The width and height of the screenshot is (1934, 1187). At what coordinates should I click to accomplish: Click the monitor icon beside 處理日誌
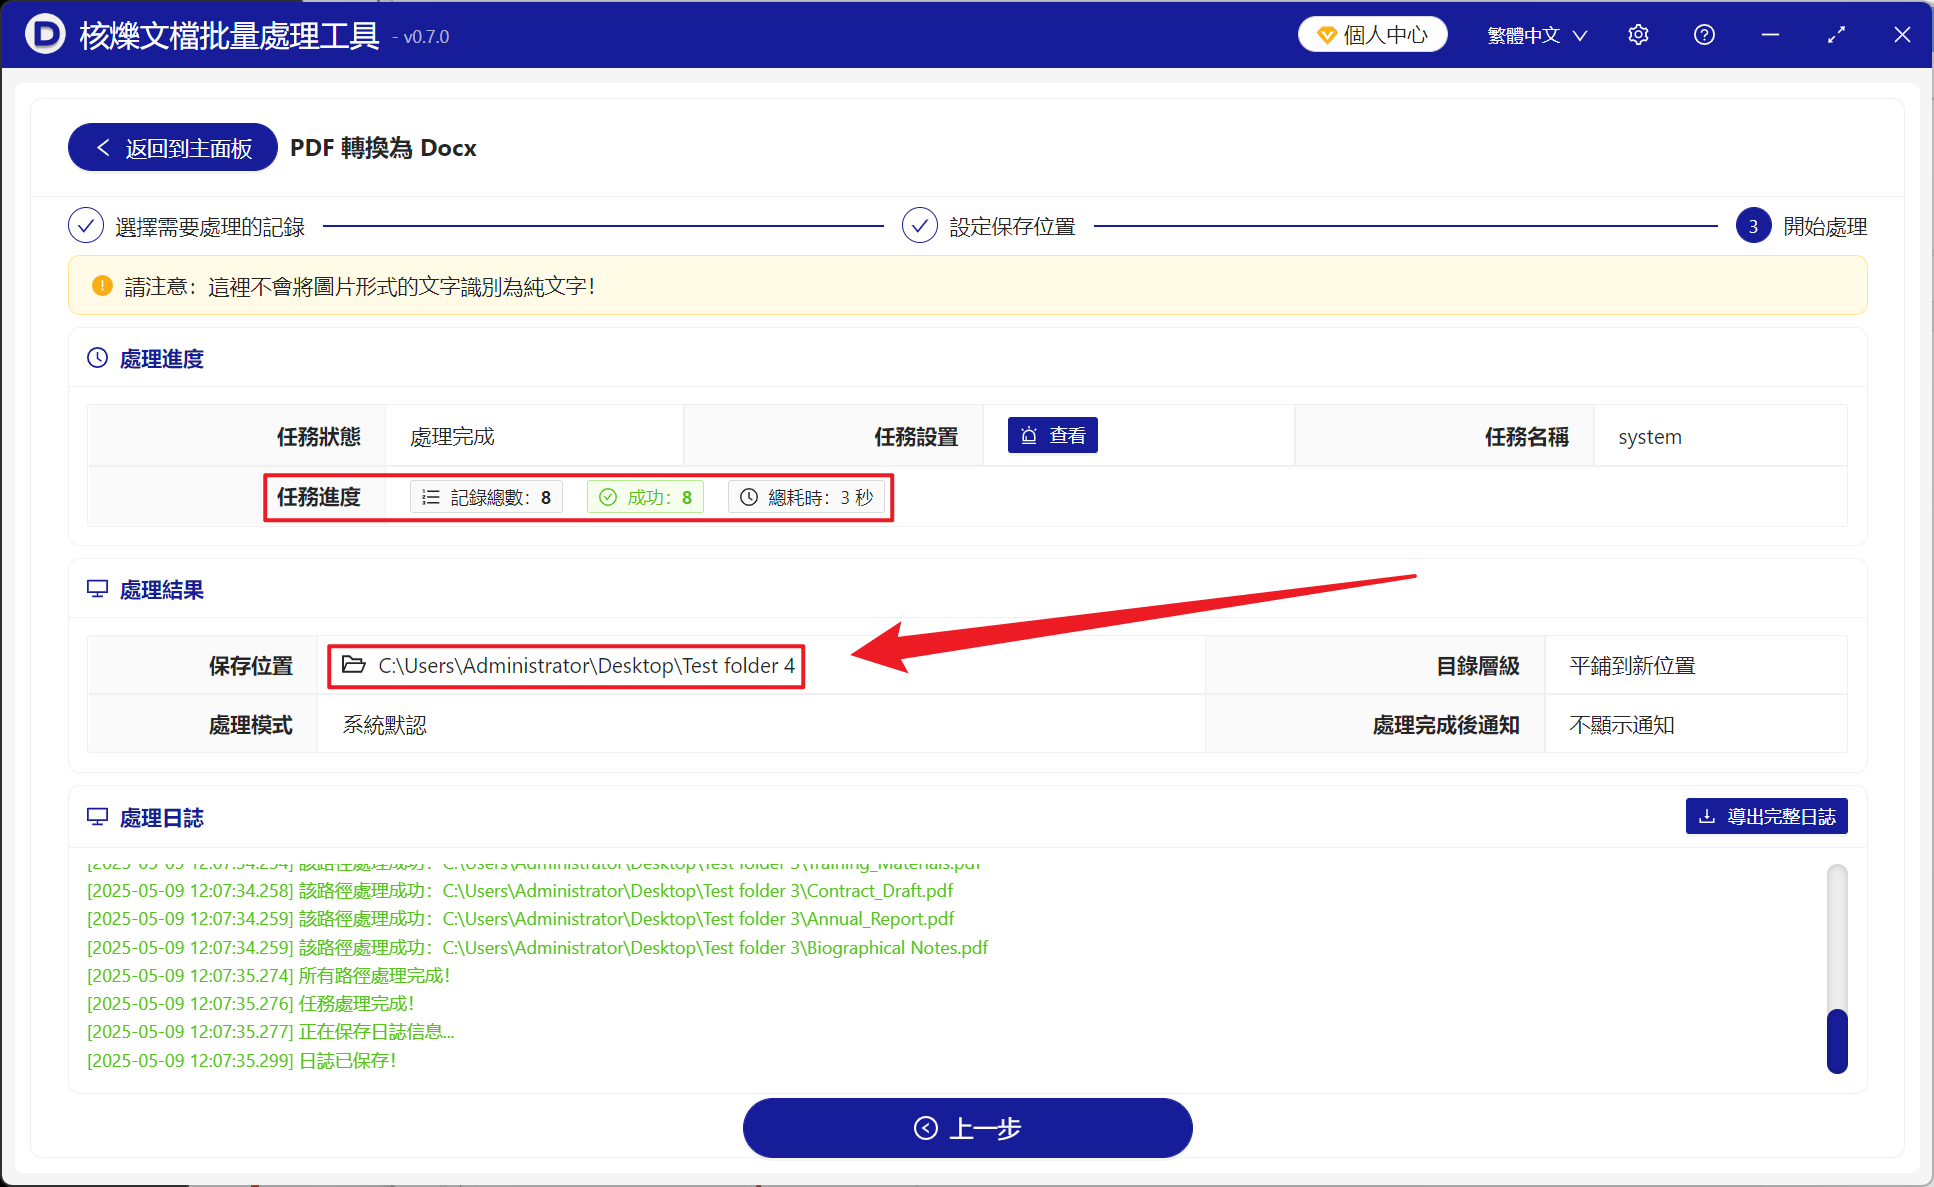(x=97, y=817)
